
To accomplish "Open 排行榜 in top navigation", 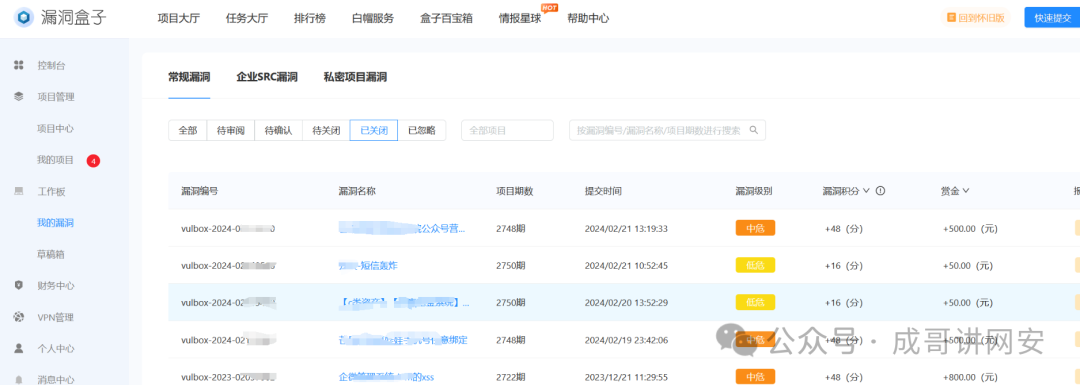I will tap(310, 19).
